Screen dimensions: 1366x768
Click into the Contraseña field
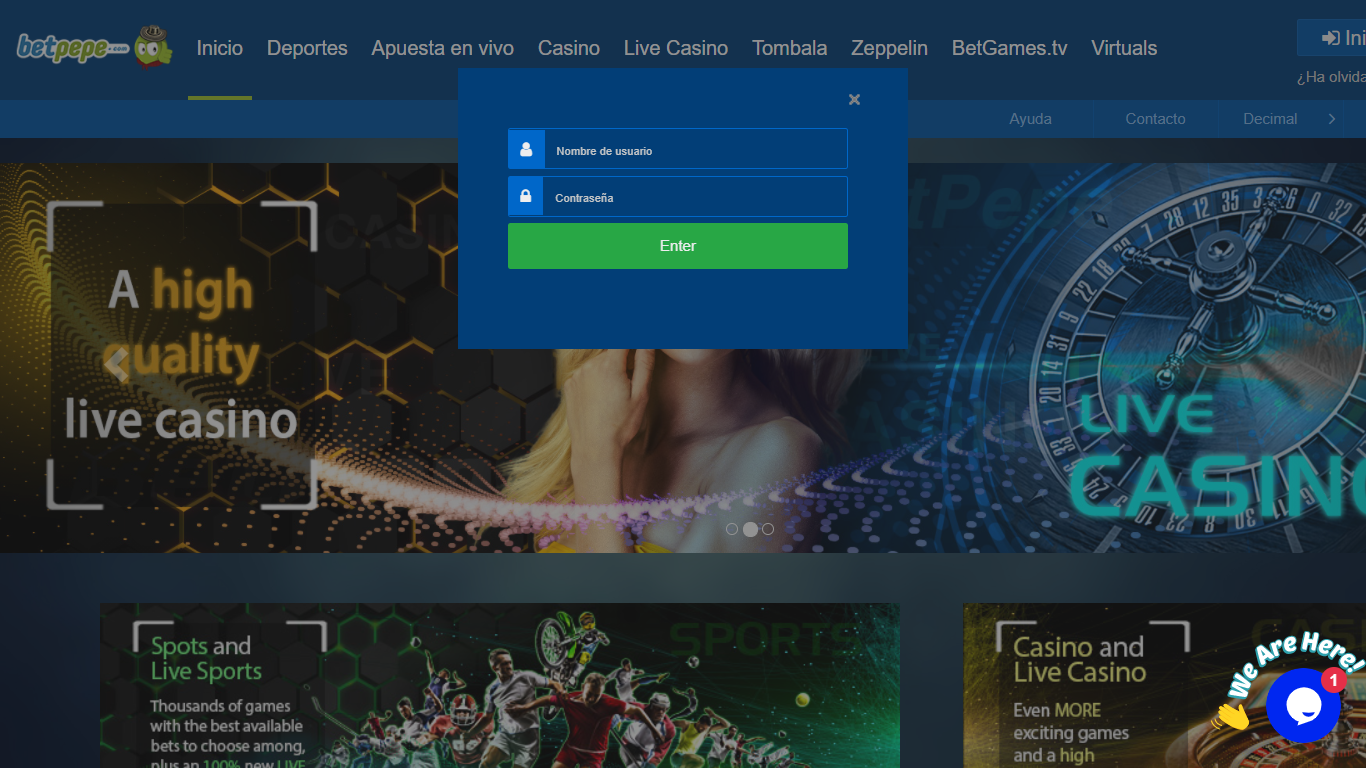695,197
